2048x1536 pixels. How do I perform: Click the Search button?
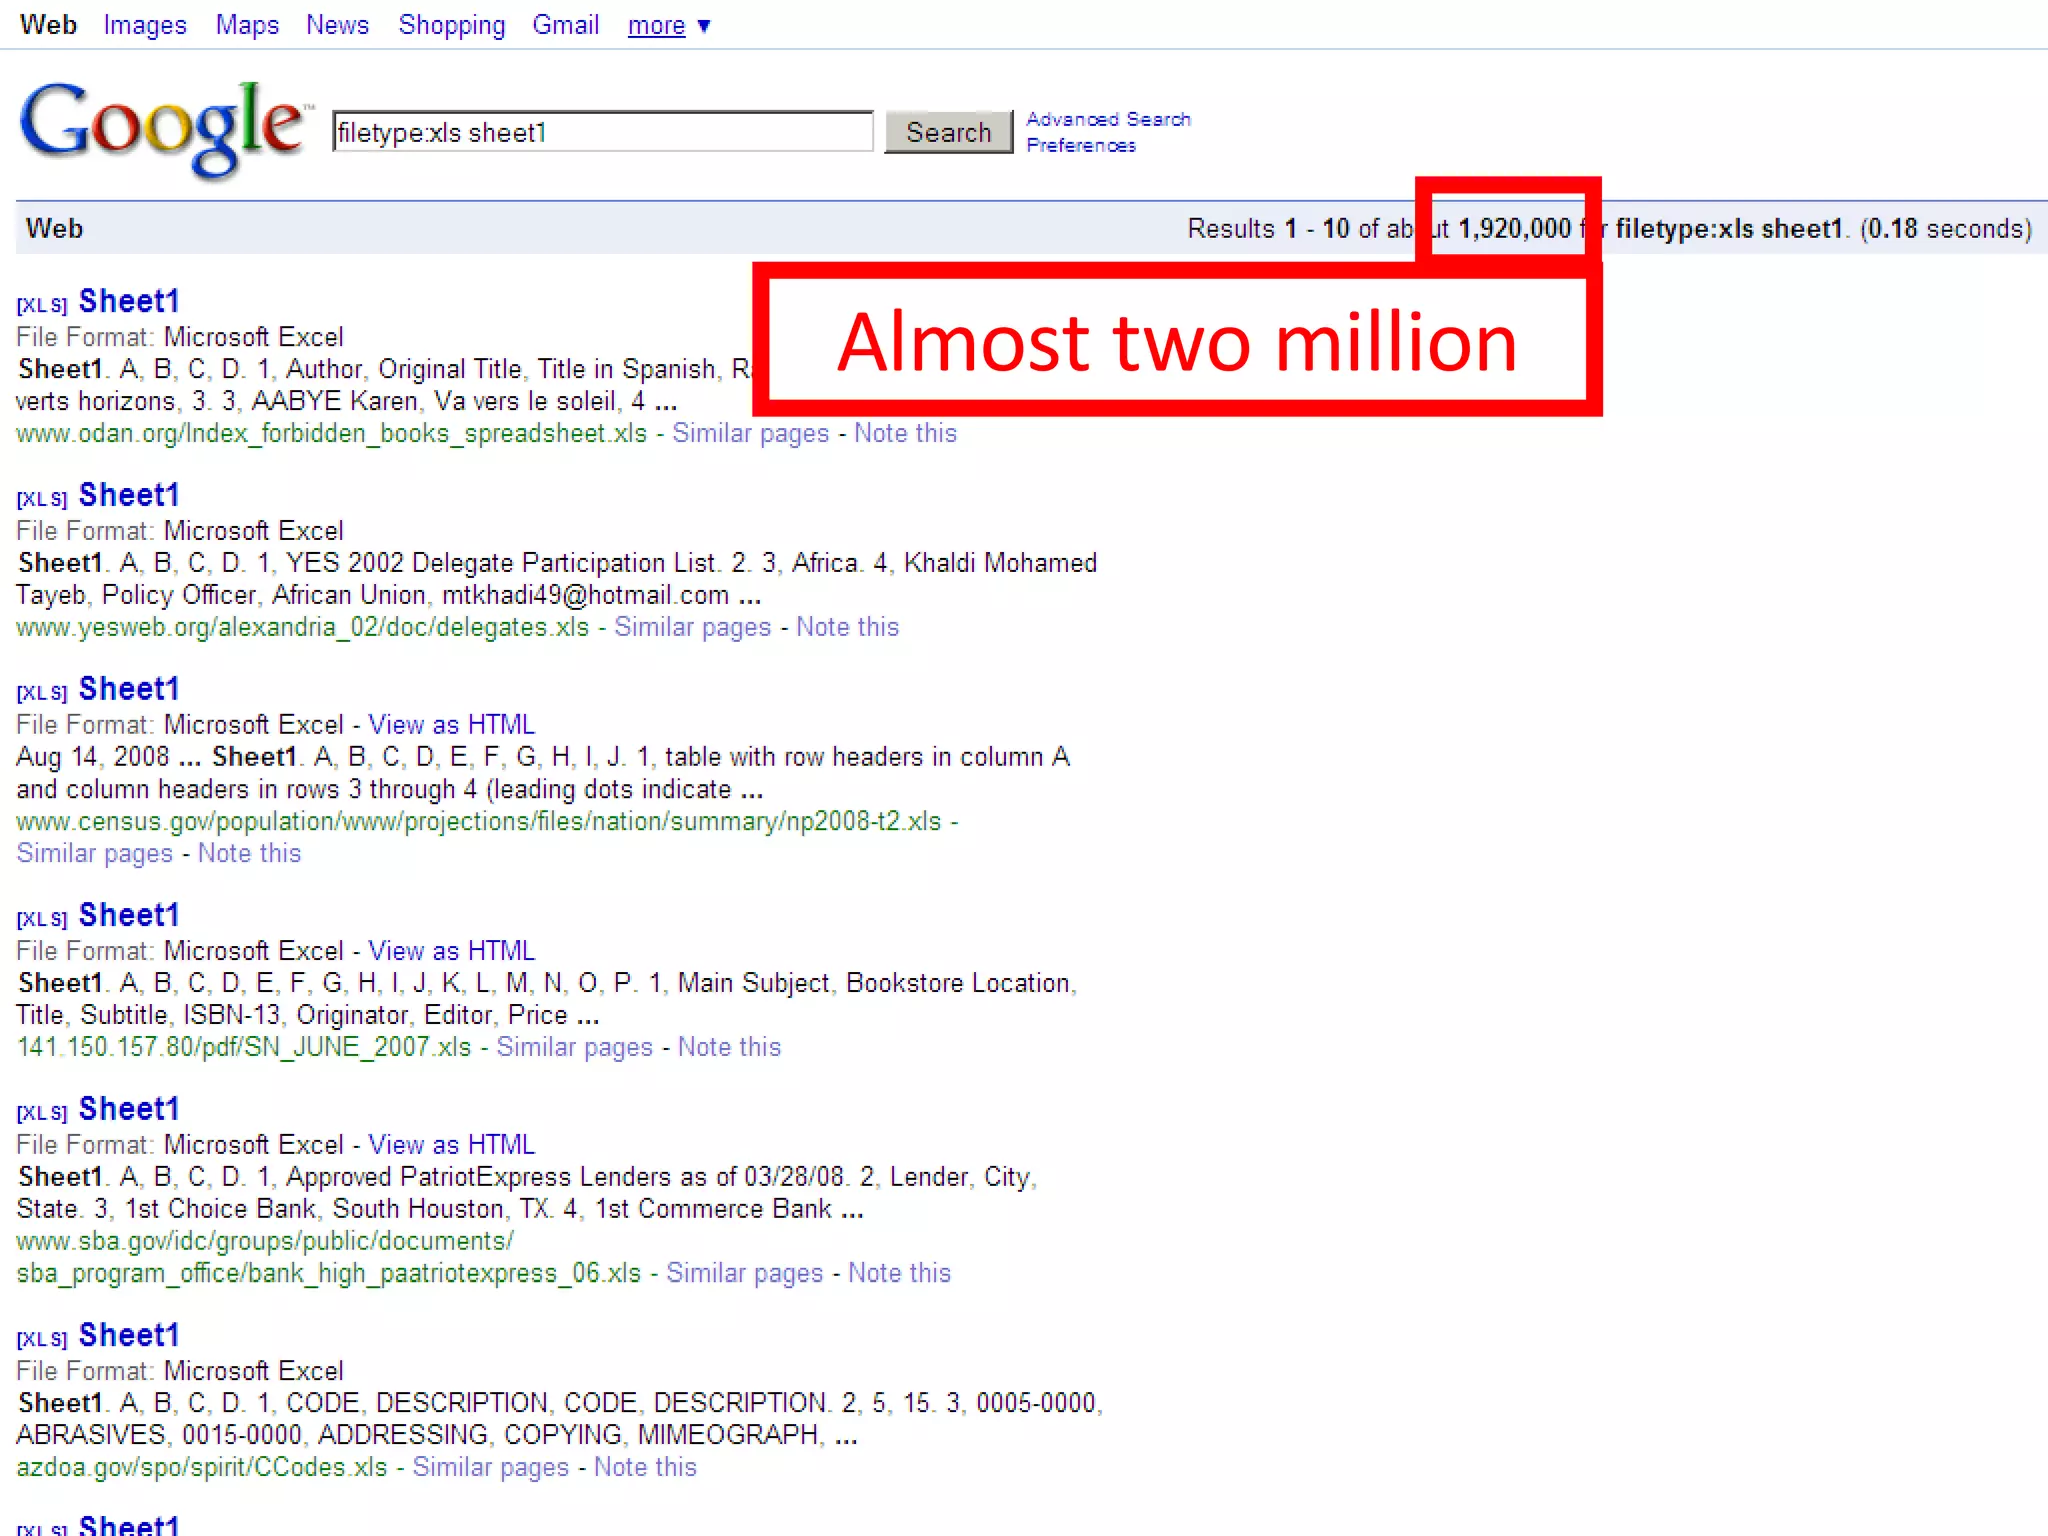click(x=948, y=132)
